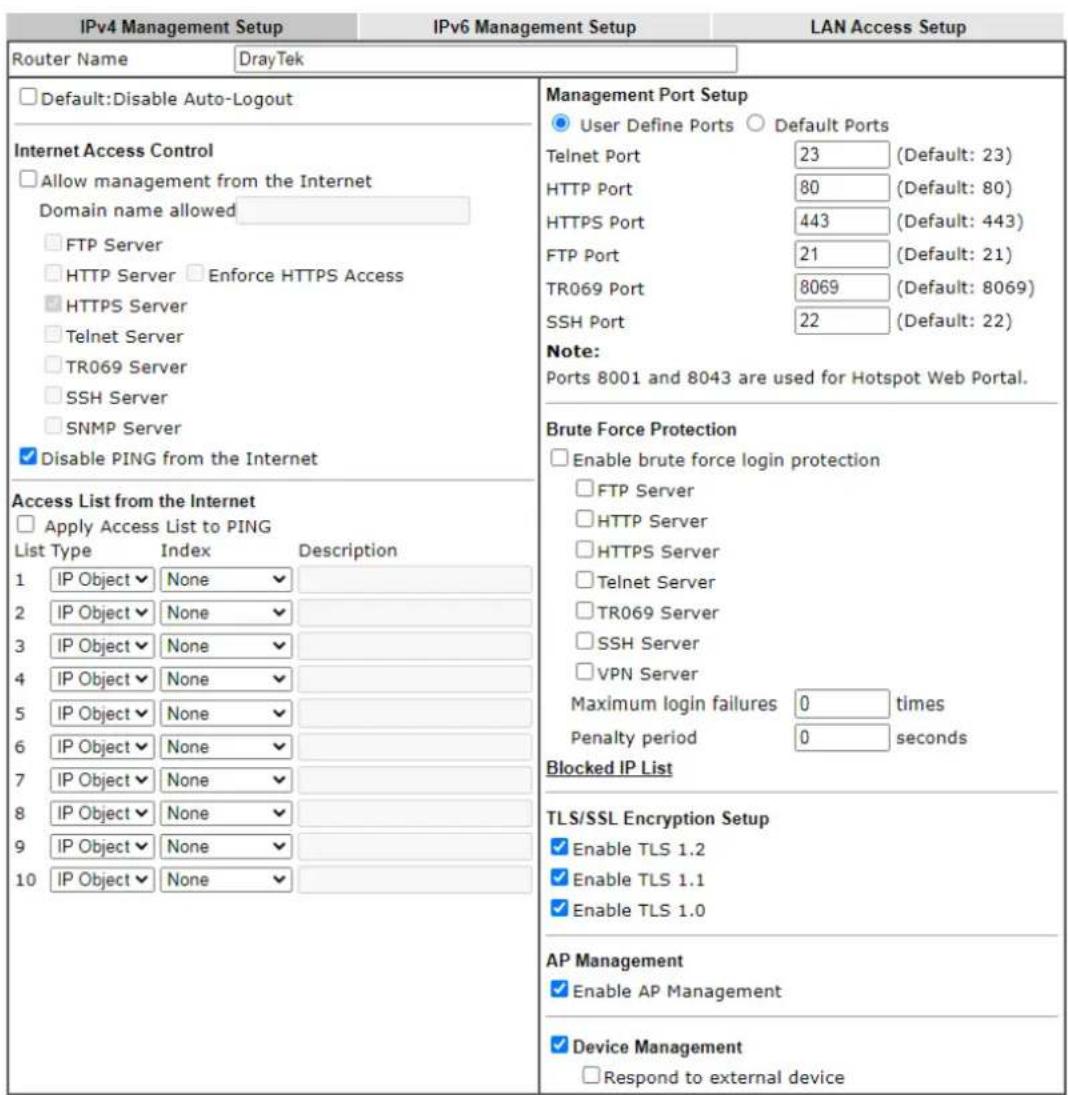
Task: Open List Type dropdown for row 3
Action: (102, 646)
